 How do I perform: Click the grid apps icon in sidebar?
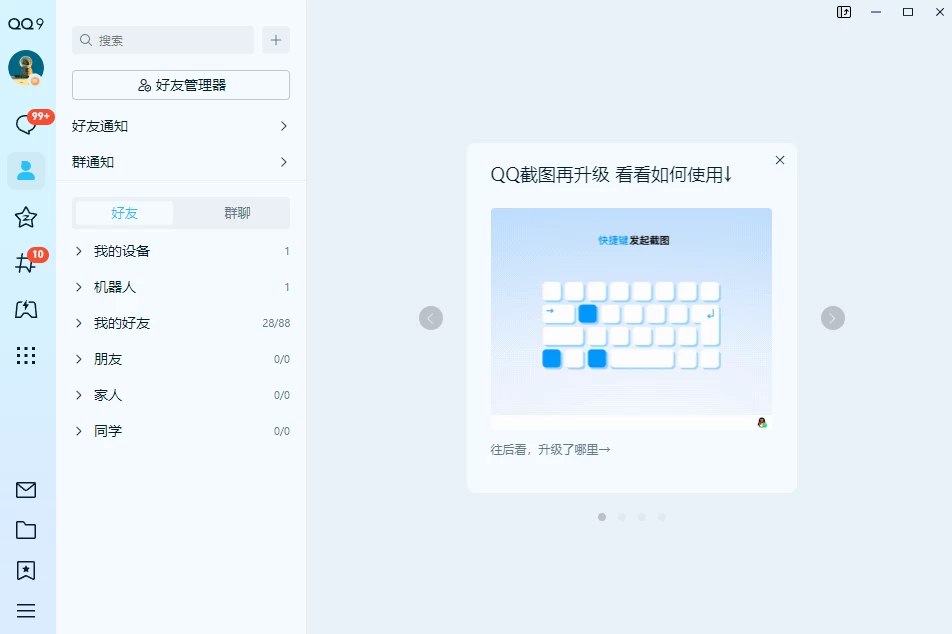coord(26,355)
